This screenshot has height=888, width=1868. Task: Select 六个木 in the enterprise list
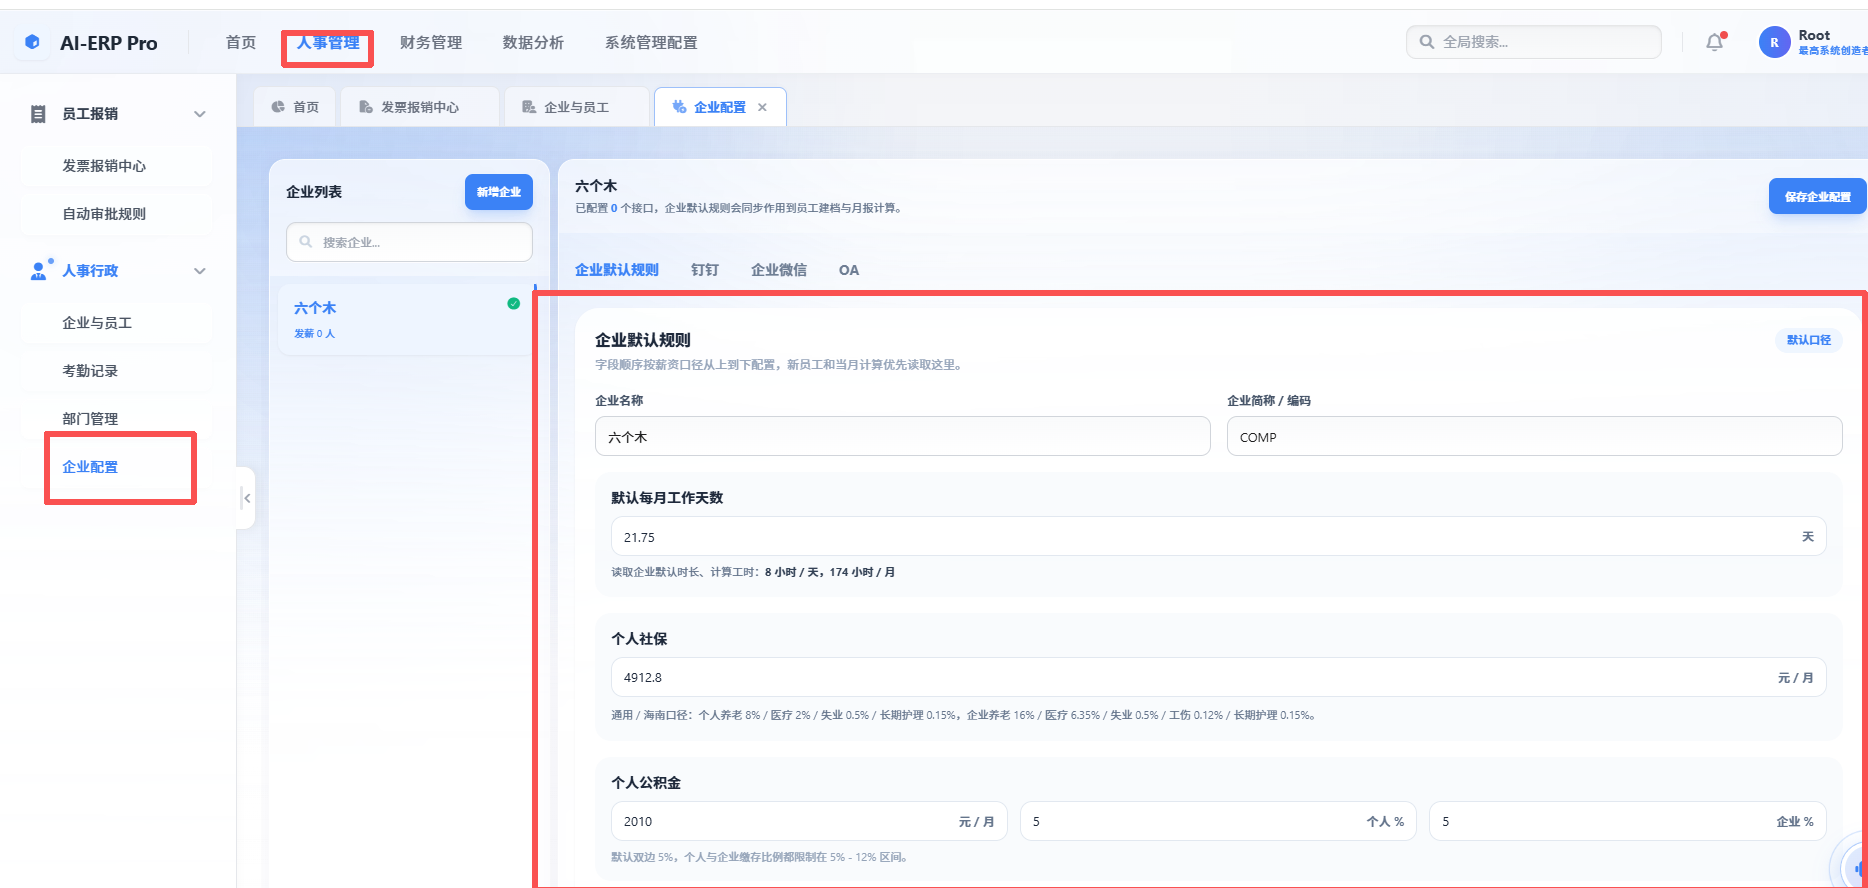click(405, 319)
